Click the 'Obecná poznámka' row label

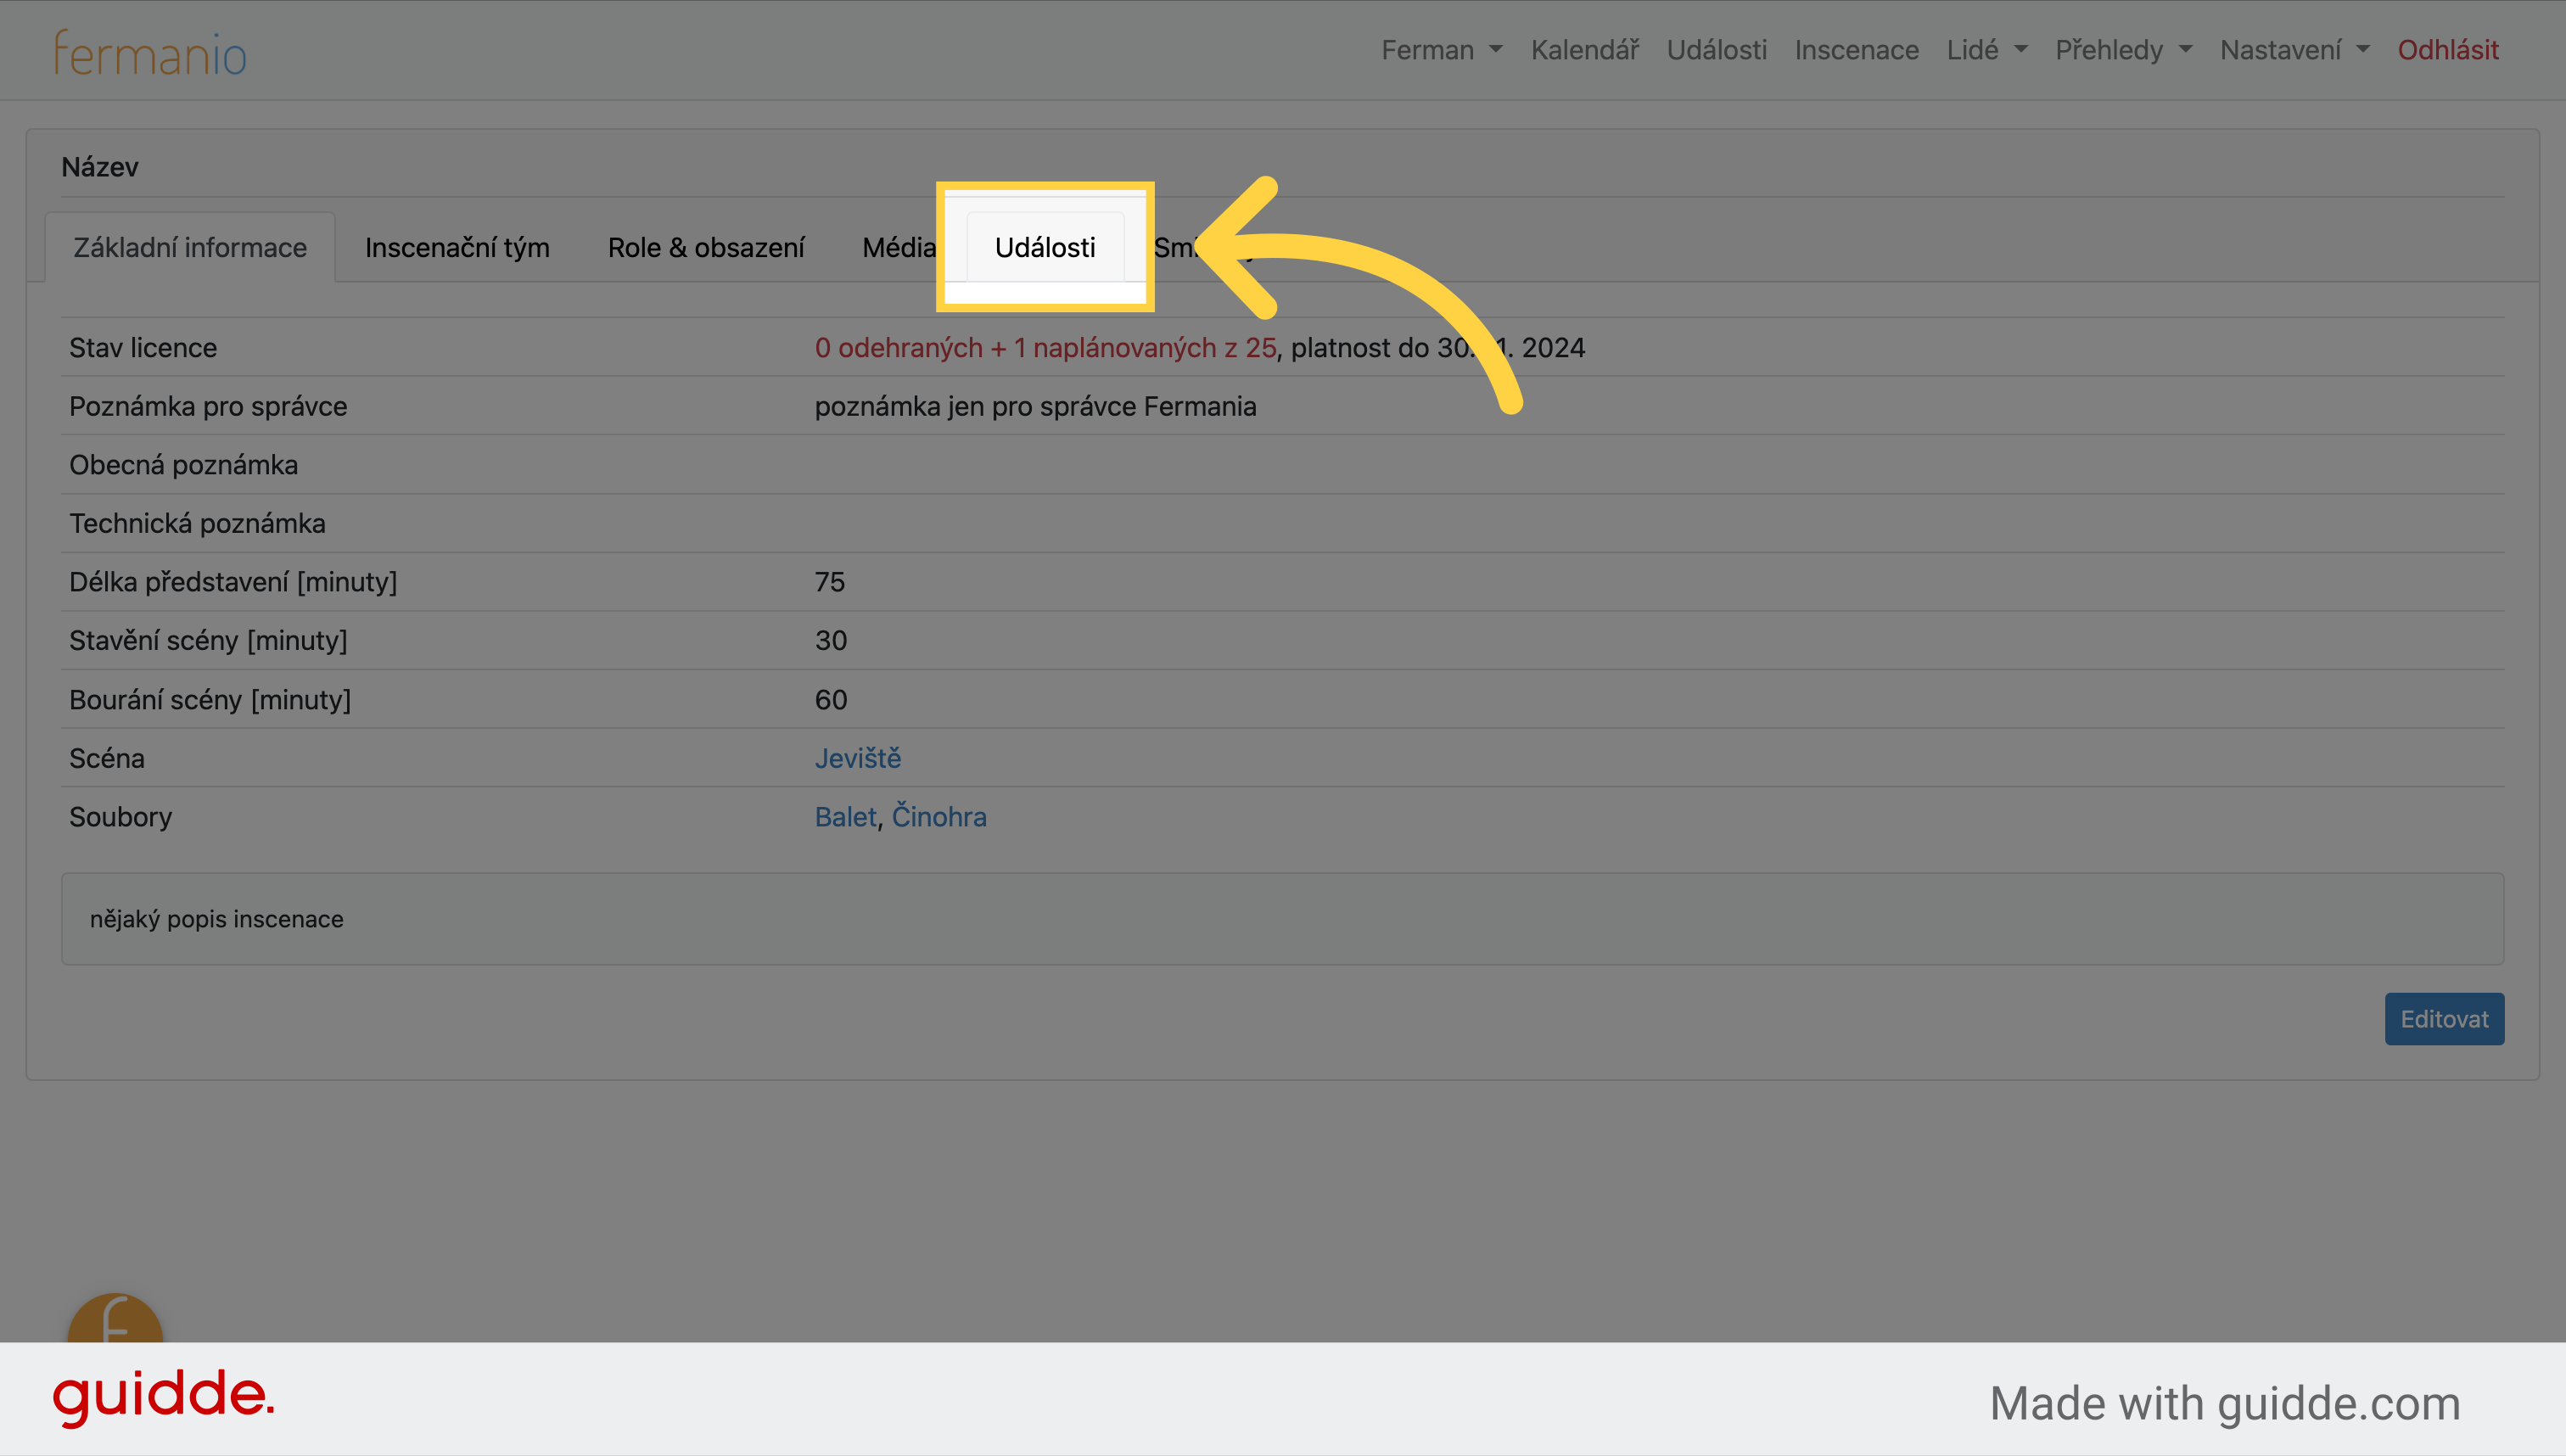(x=183, y=465)
